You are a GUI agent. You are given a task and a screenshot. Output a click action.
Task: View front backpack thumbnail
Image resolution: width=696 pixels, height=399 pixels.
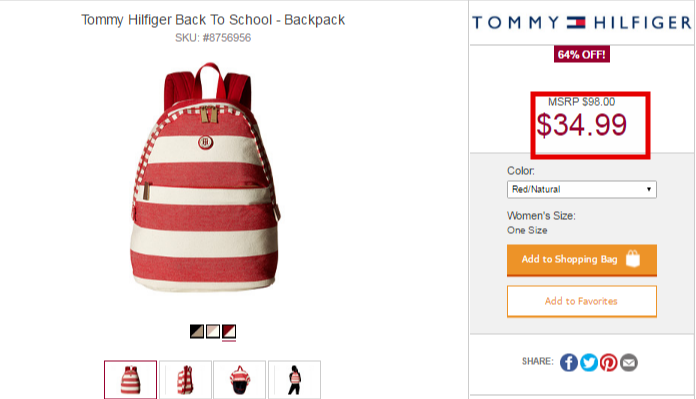[130, 379]
